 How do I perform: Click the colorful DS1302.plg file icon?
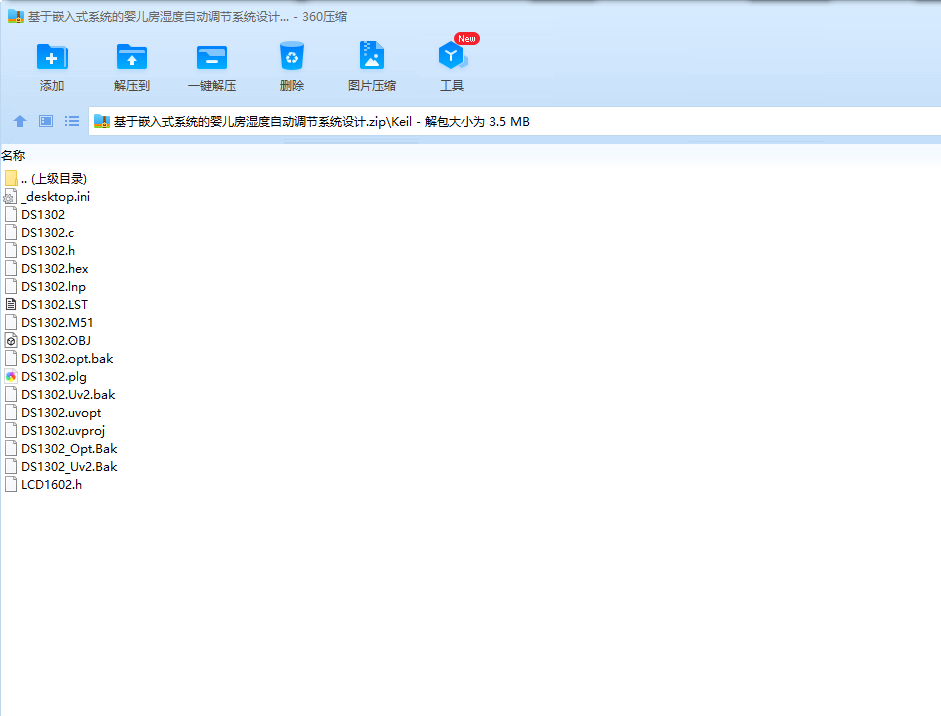(11, 376)
